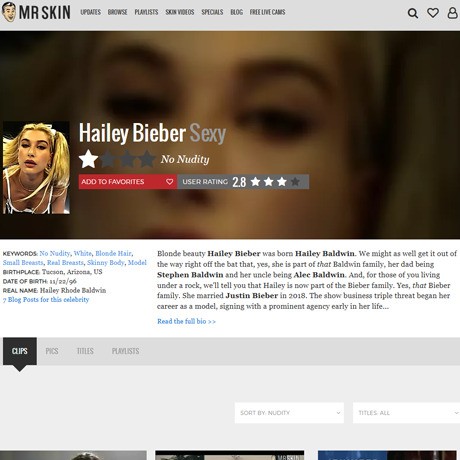Select the first user rating star
Viewport: 460px width, 460px height.
(x=256, y=182)
